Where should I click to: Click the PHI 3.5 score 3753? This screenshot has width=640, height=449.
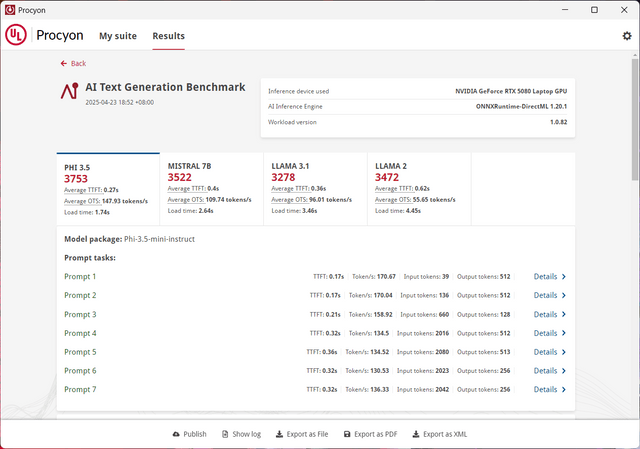pos(76,179)
